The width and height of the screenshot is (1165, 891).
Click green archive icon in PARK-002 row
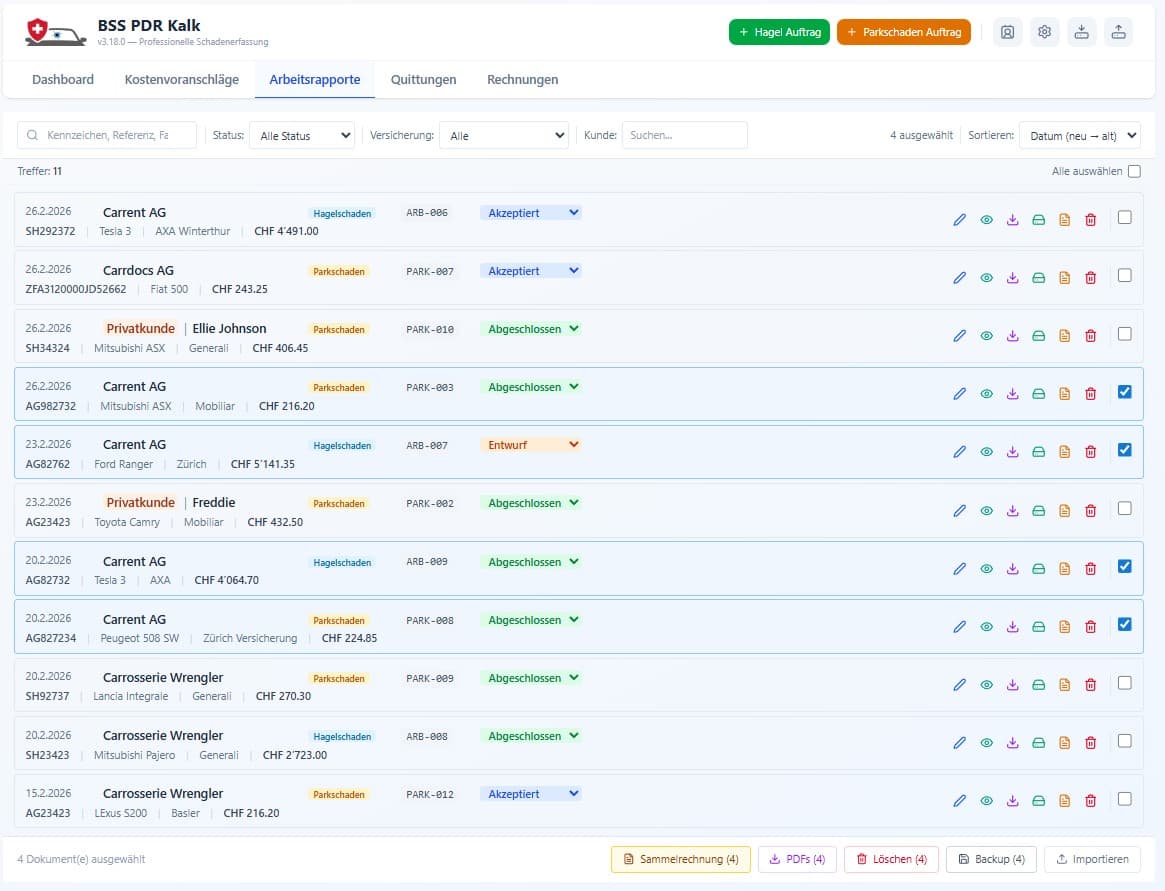click(x=1039, y=510)
